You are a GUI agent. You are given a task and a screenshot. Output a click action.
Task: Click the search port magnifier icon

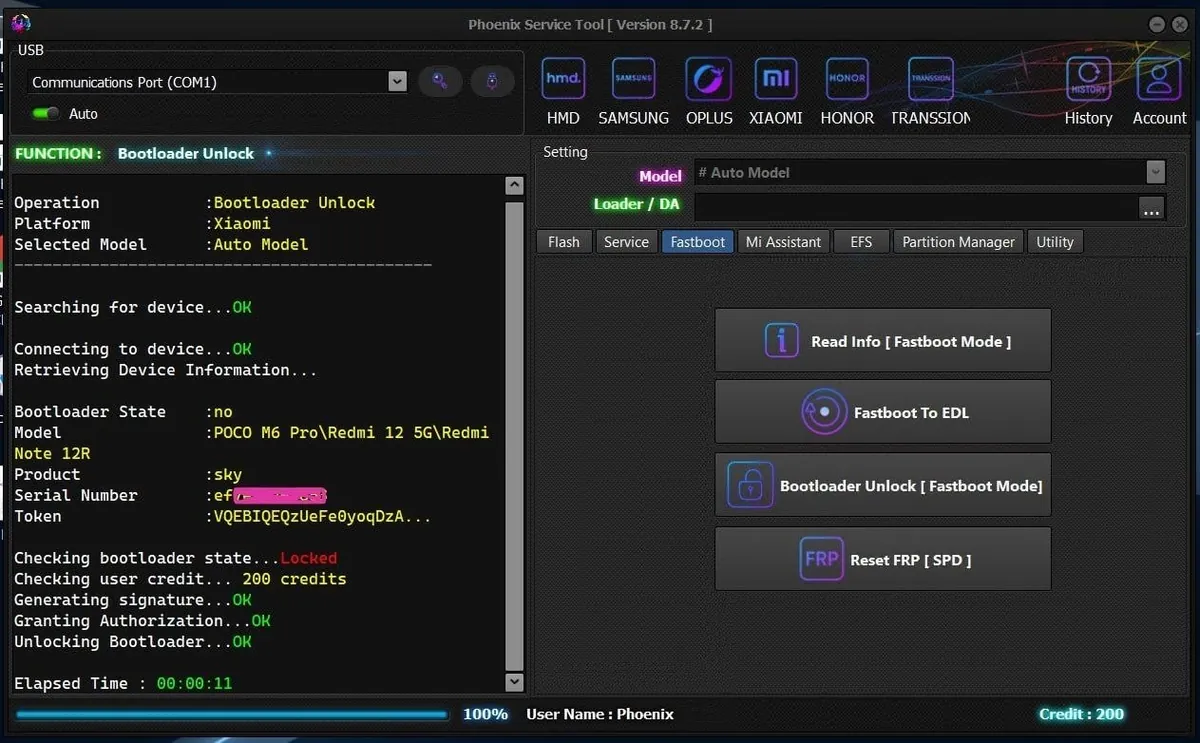440,82
